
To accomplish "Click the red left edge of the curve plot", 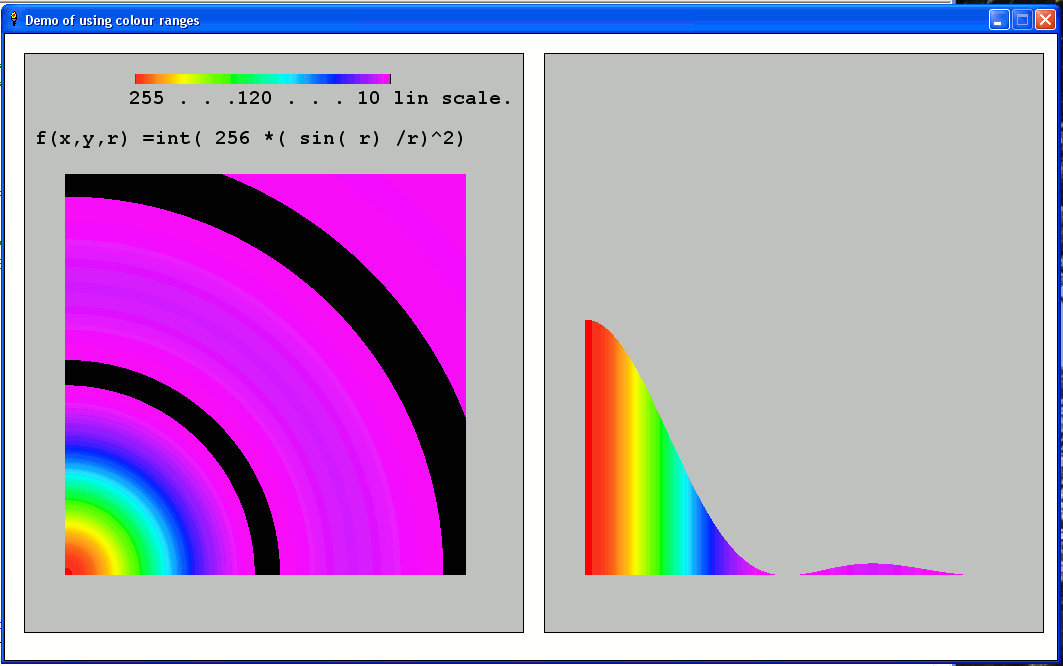I will click(x=589, y=450).
